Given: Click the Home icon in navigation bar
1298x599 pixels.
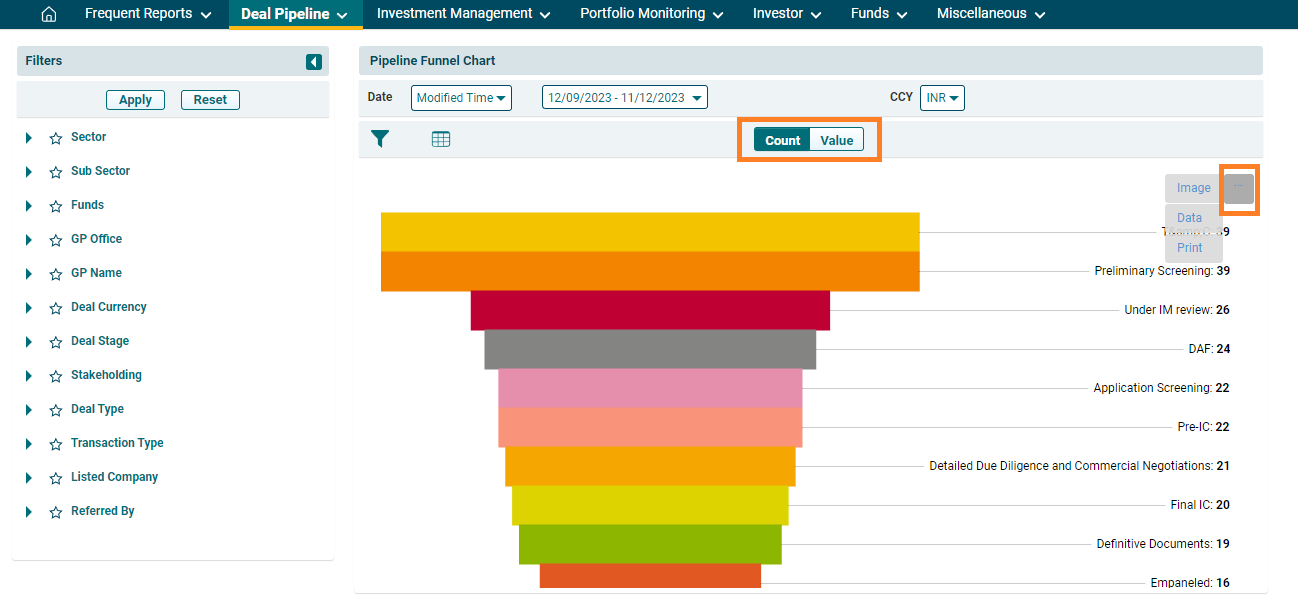Looking at the screenshot, I should 48,14.
